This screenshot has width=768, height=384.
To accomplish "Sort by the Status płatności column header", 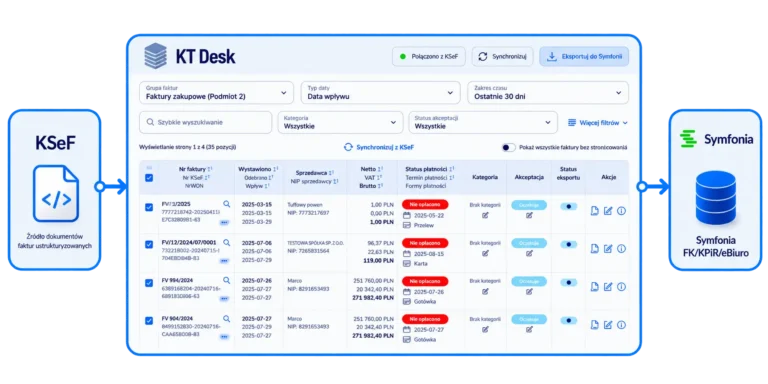I will (430, 169).
